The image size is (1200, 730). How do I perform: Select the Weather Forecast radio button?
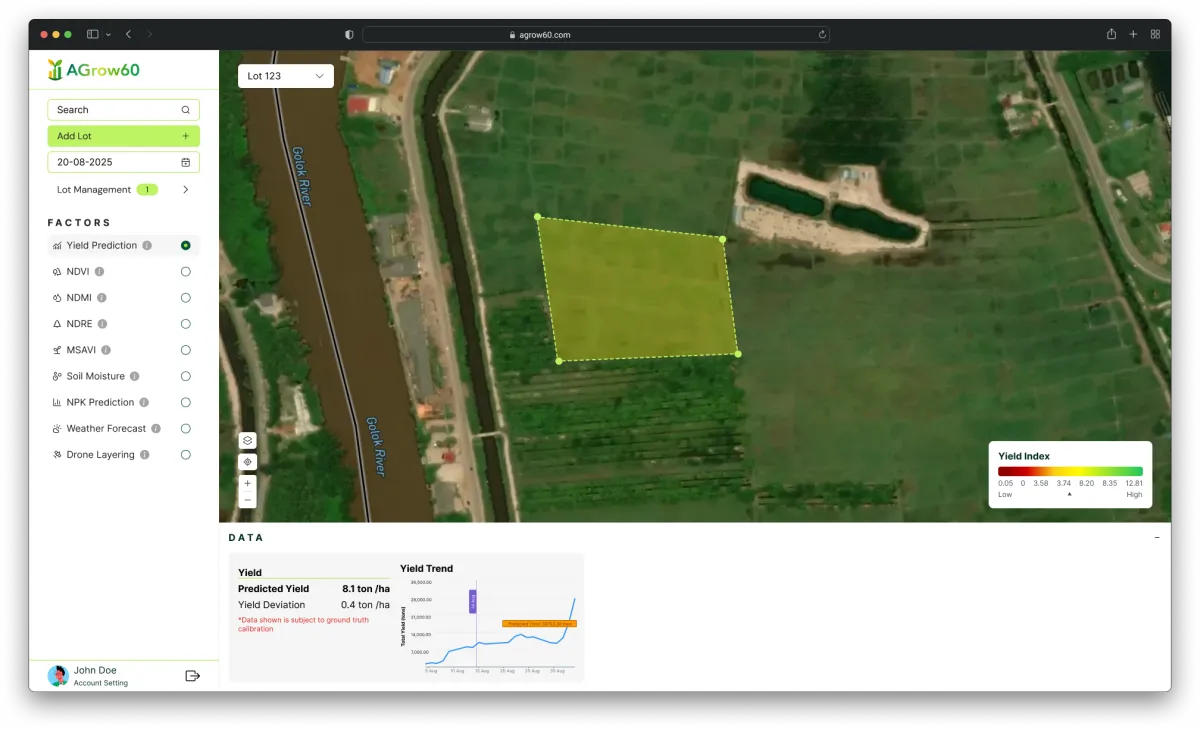point(185,428)
